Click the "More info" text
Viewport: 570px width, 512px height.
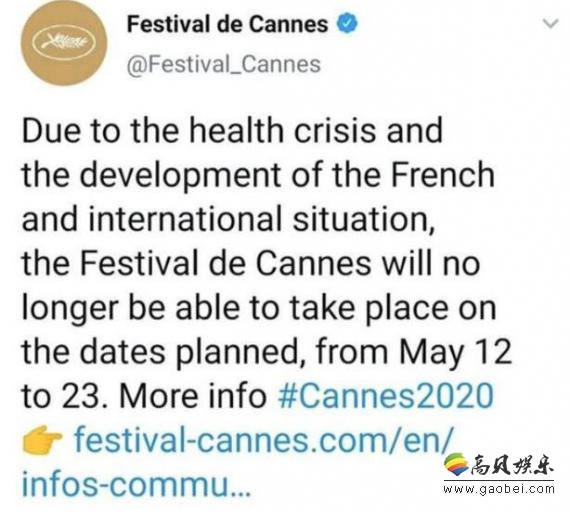193,396
